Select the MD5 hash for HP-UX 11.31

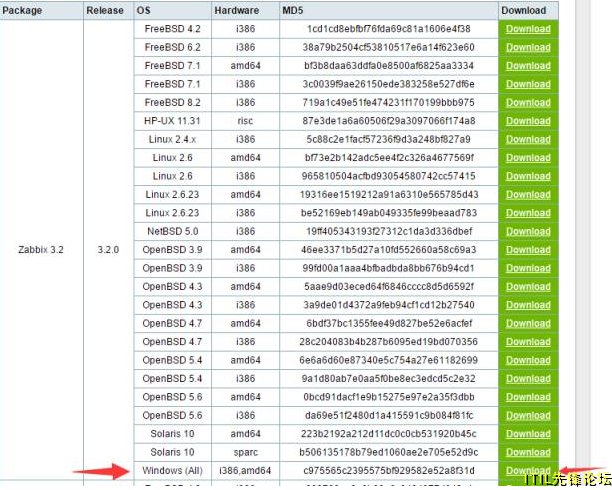(389, 121)
